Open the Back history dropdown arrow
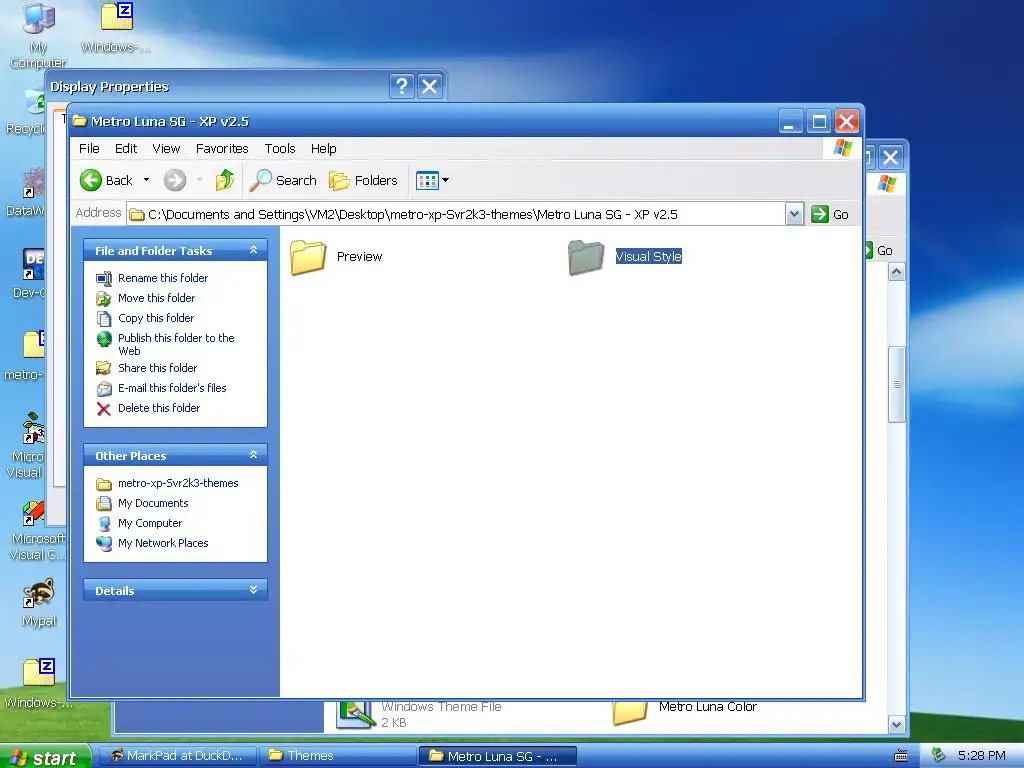Viewport: 1024px width, 768px height. point(146,180)
